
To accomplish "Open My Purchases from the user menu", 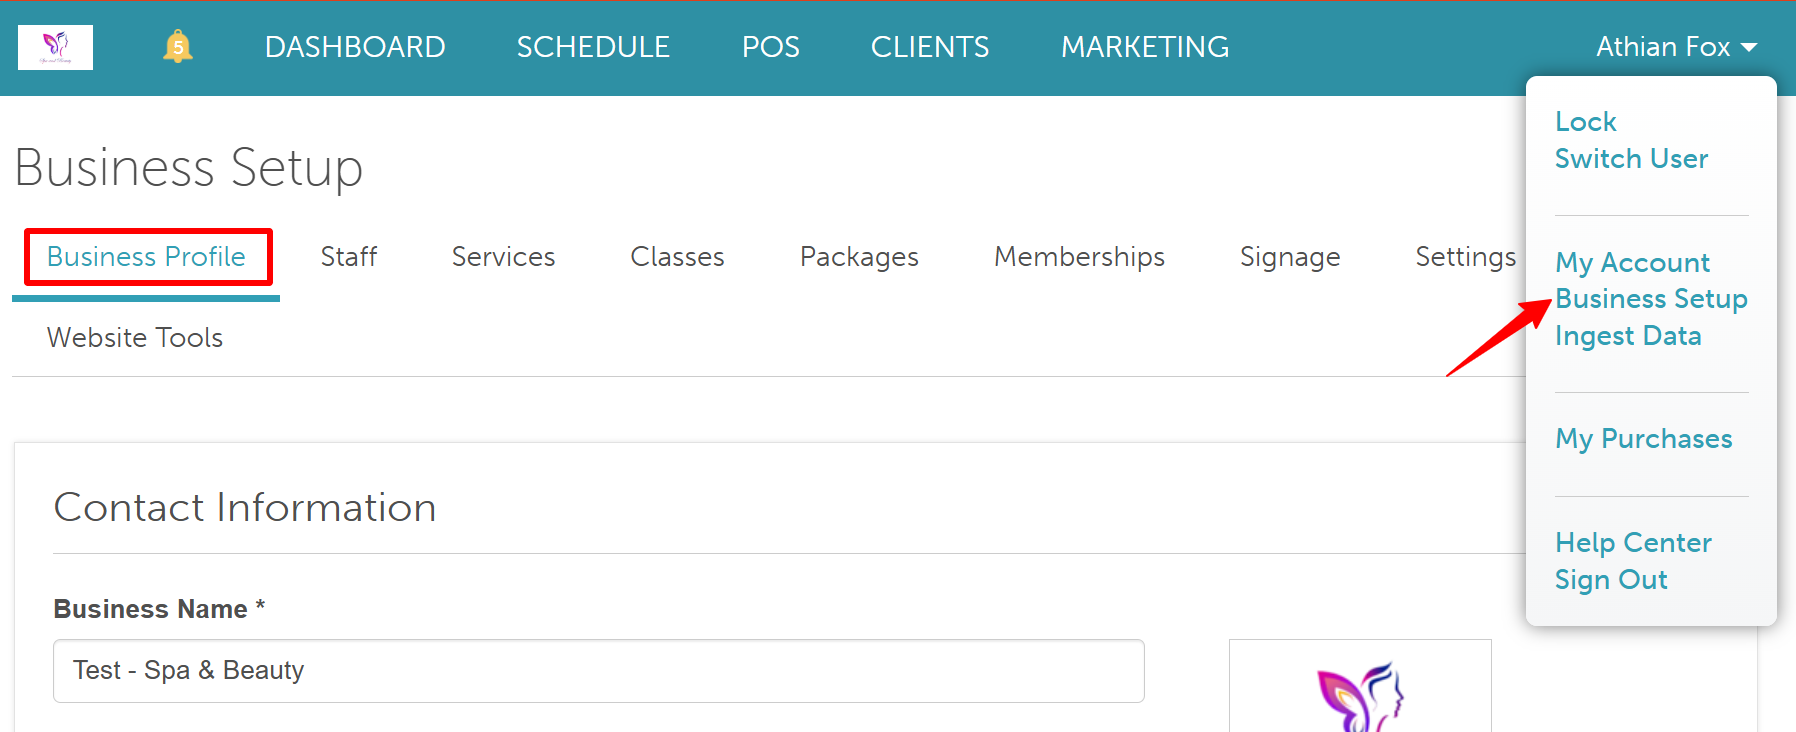I will click(1644, 439).
